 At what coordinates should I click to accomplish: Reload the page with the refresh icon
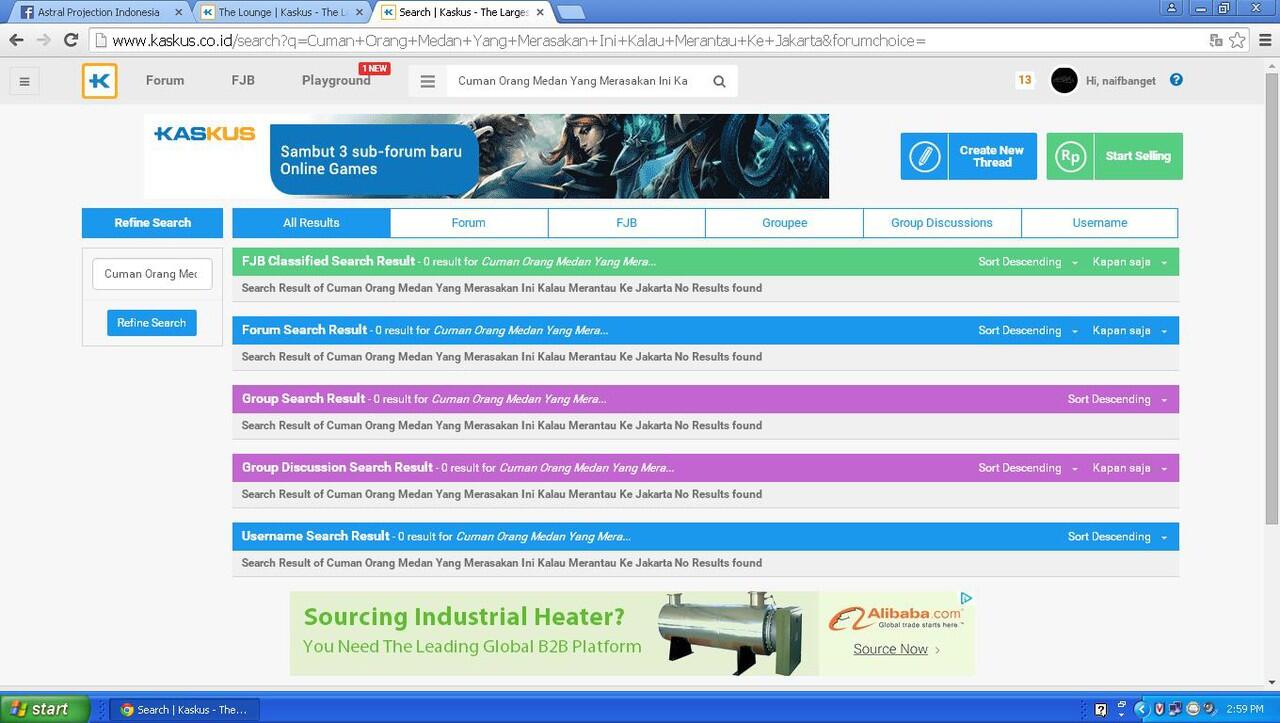coord(71,40)
